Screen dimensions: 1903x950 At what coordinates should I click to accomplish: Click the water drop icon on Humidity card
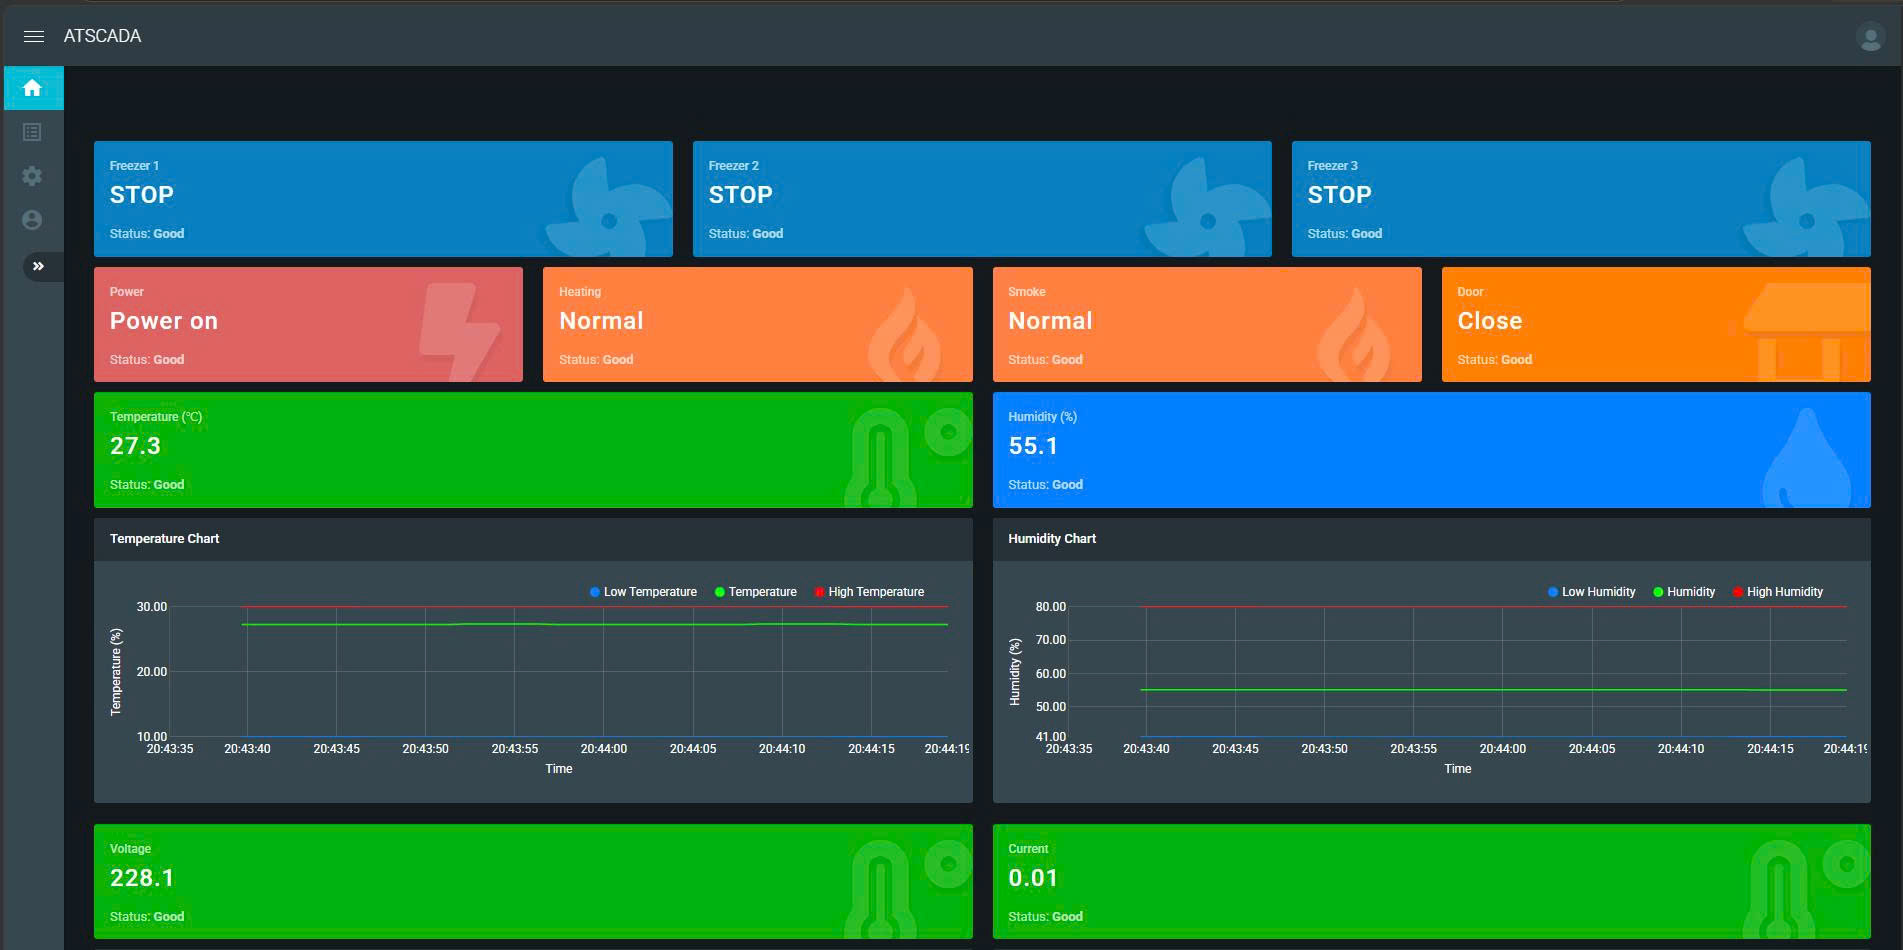pyautogui.click(x=1807, y=458)
